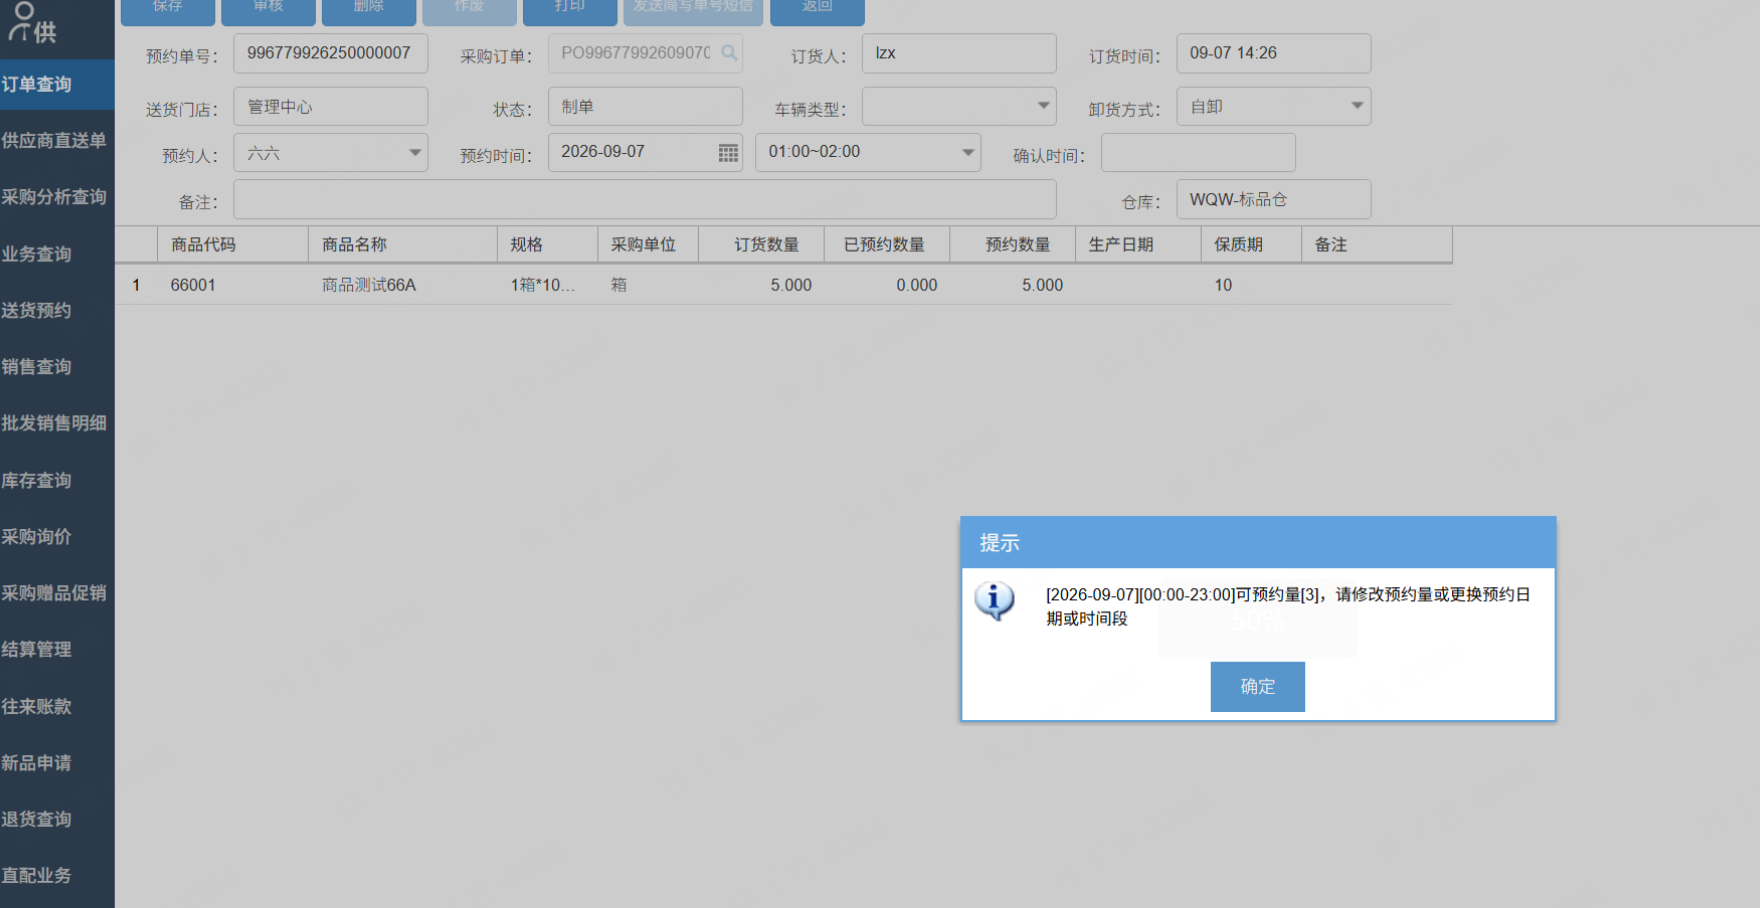Open the 卸货方式 dropdown showing 自卸
1760x908 pixels.
click(1357, 106)
